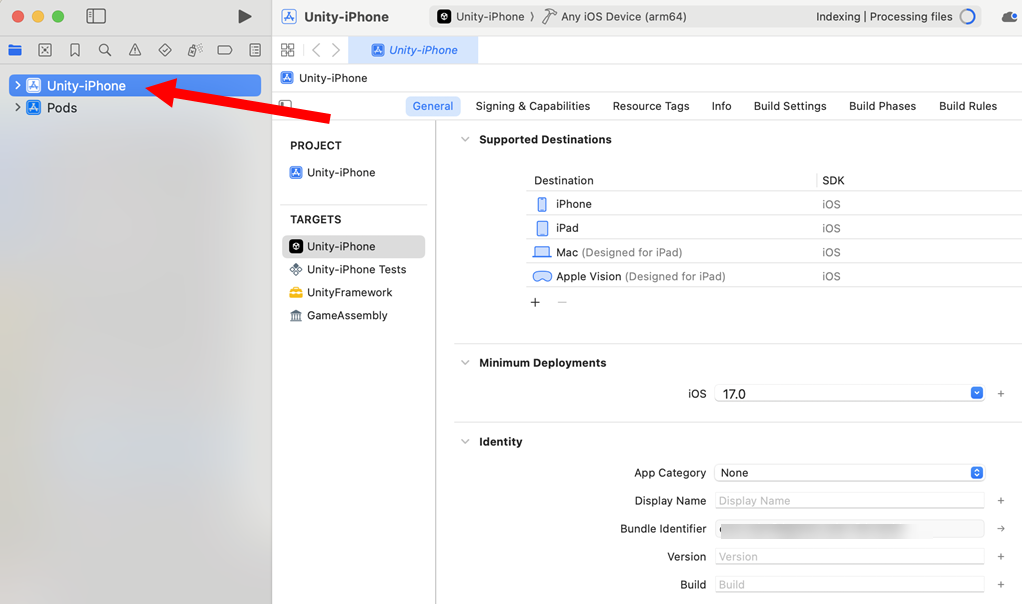Image resolution: width=1022 pixels, height=604 pixels.
Task: Go back with the left chevron
Action: 316,50
